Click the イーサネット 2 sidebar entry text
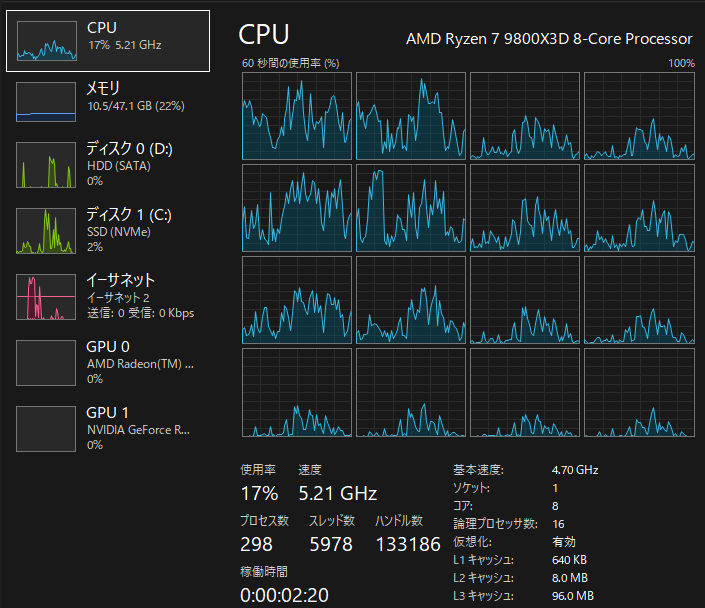 [x=118, y=297]
